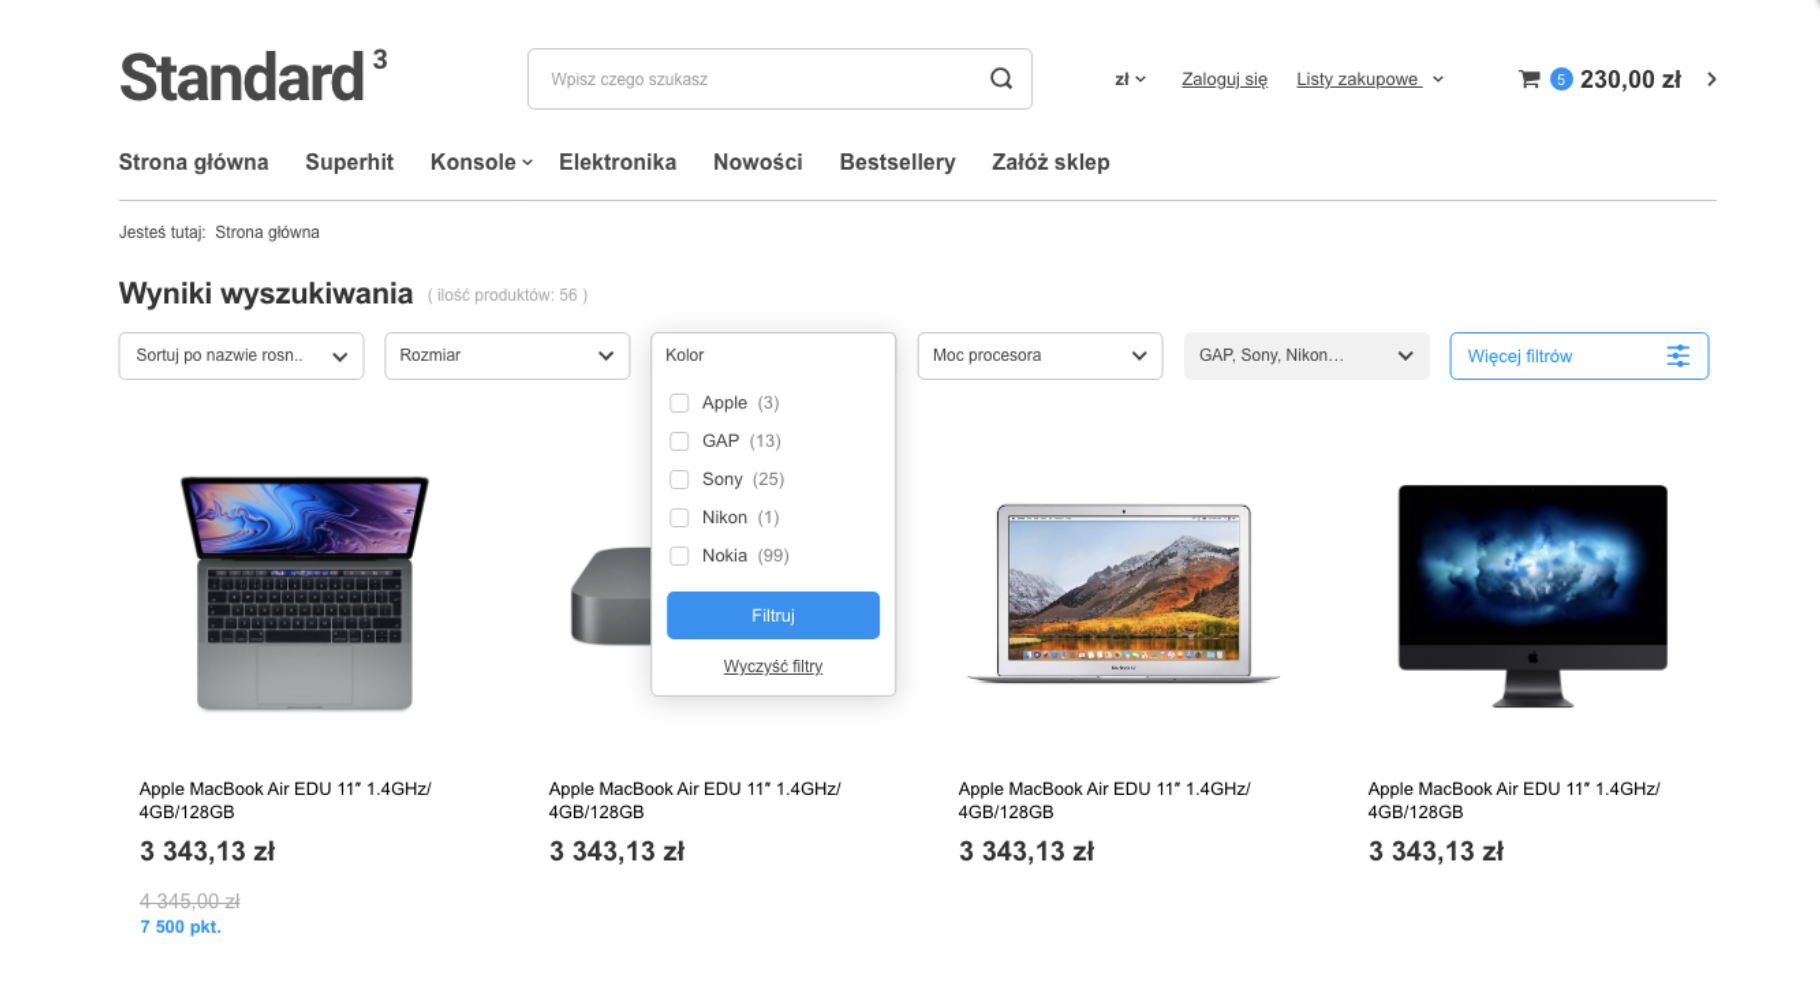Tick the Nokia checkbox
Image resolution: width=1820 pixels, height=998 pixels.
[x=679, y=556]
